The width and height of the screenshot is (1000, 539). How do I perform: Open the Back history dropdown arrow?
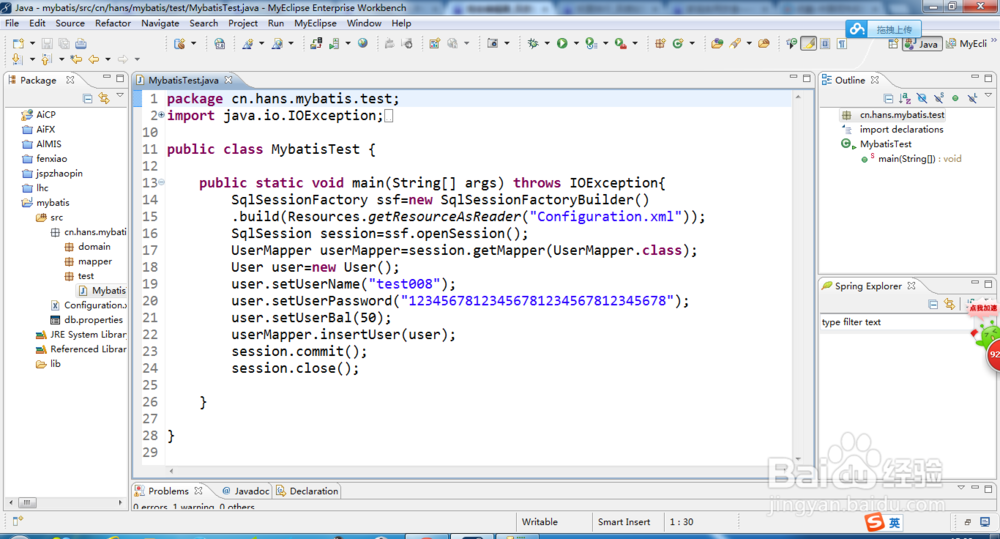click(x=108, y=59)
